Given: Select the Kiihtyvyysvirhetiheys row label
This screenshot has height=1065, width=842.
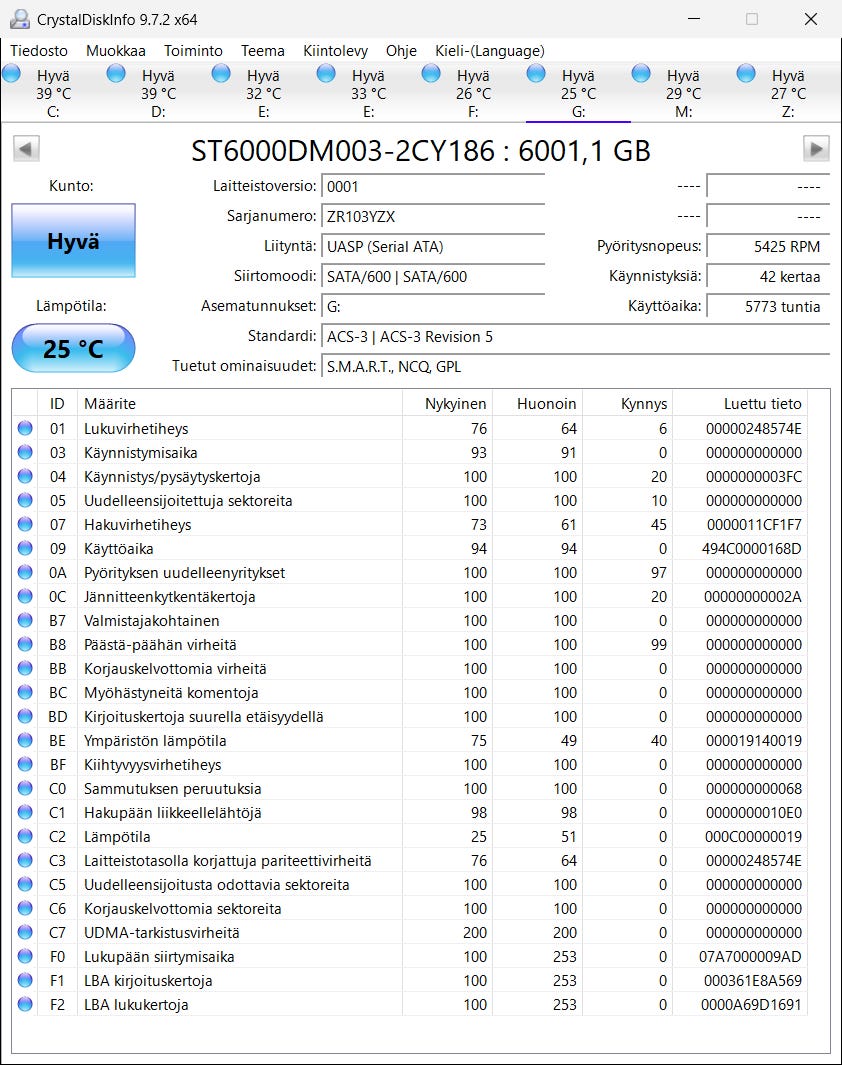Looking at the screenshot, I should [152, 765].
